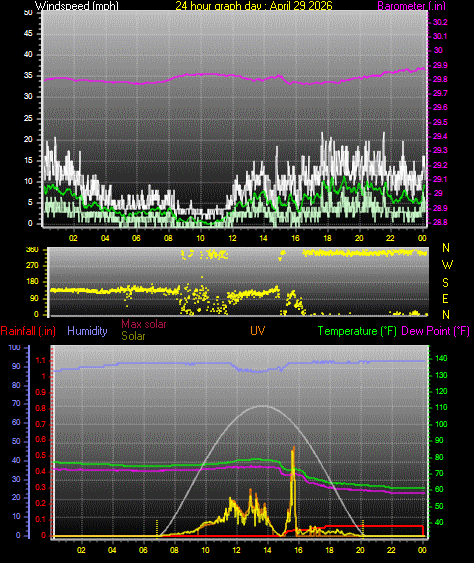
Task: Click the 18 hour marker on bottom graph
Action: pos(329,550)
